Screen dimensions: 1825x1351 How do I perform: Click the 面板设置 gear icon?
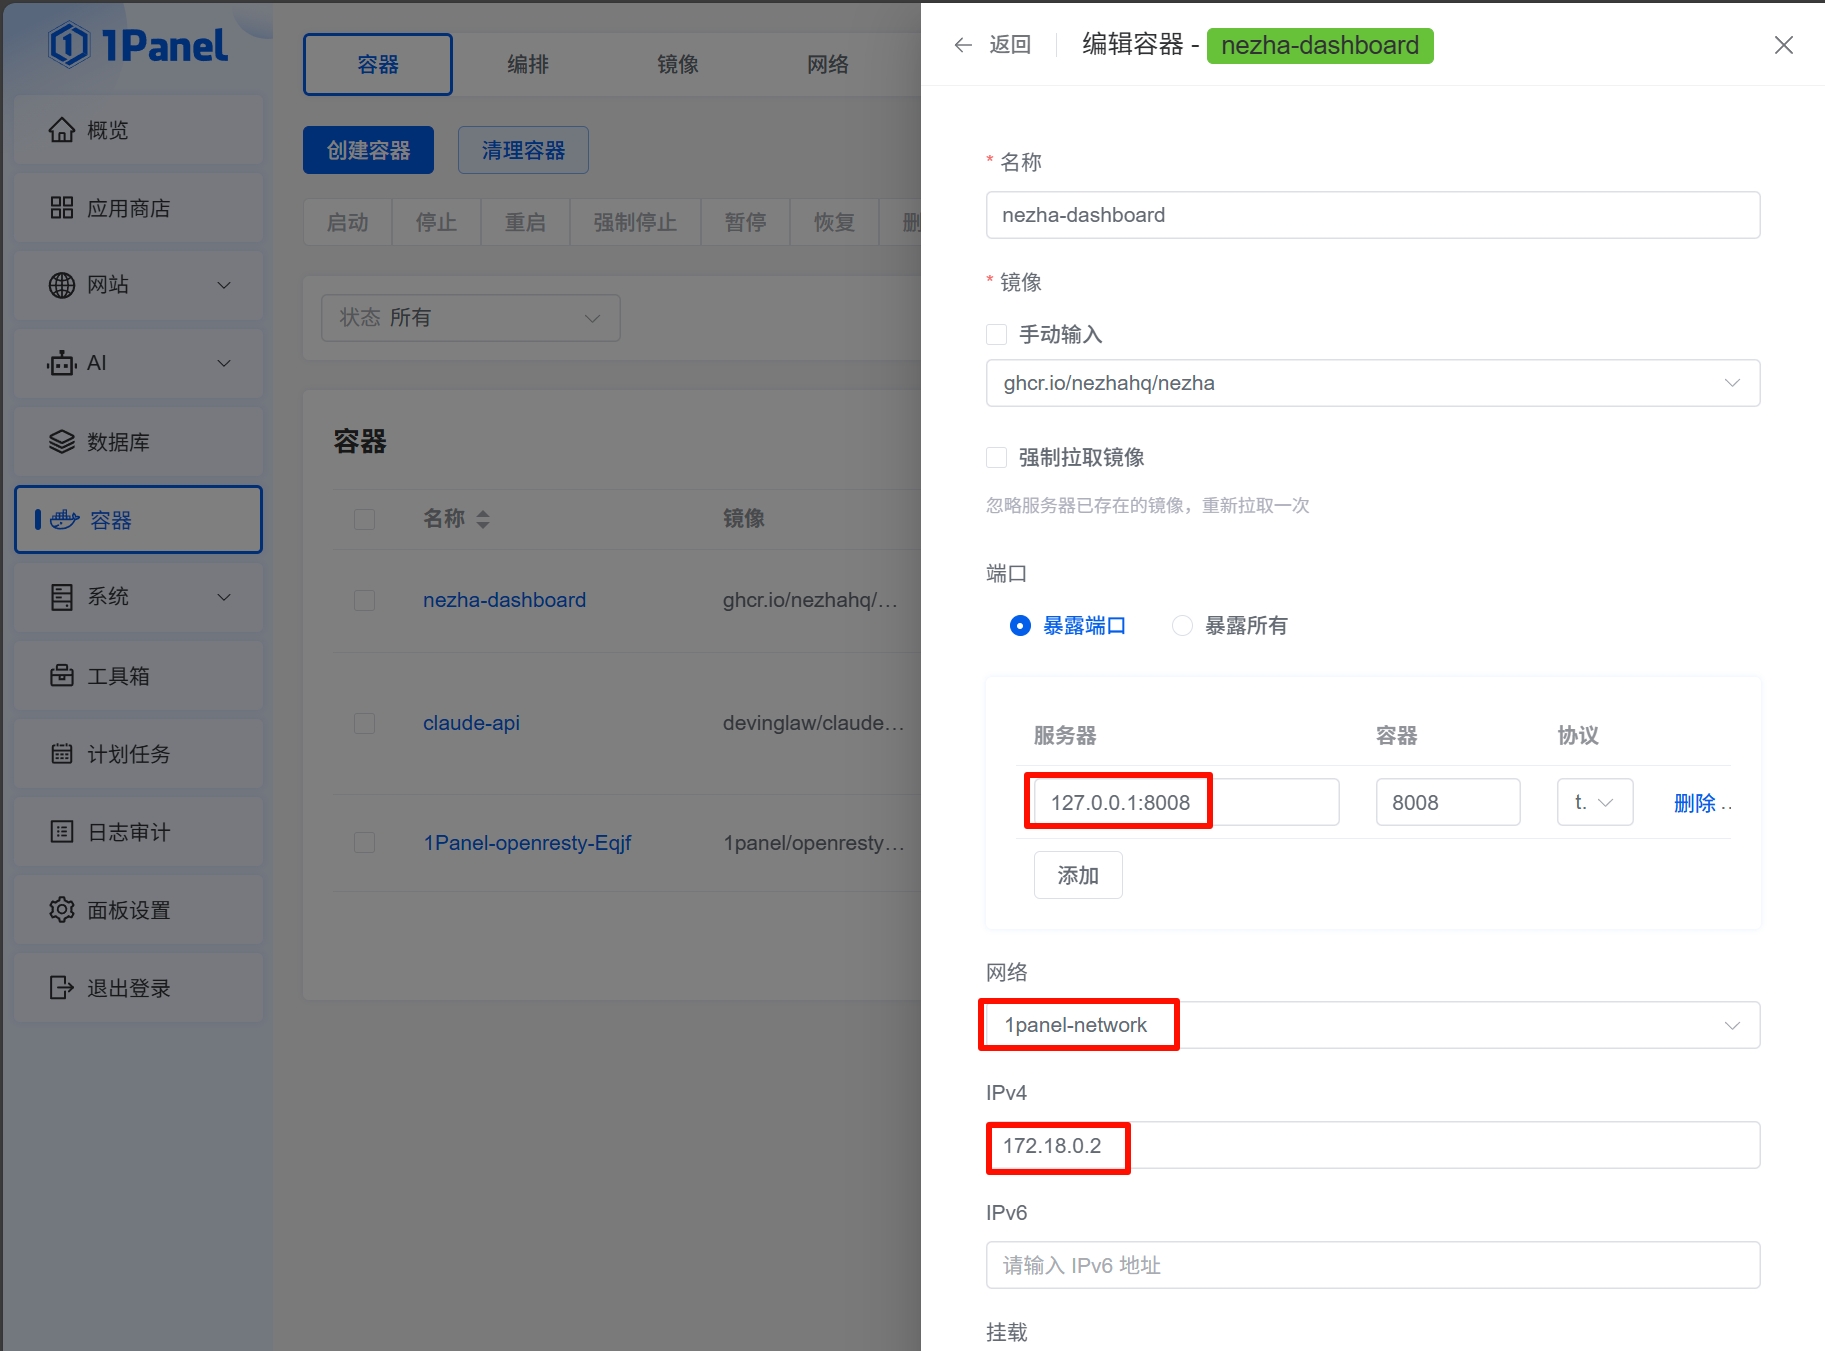(62, 909)
